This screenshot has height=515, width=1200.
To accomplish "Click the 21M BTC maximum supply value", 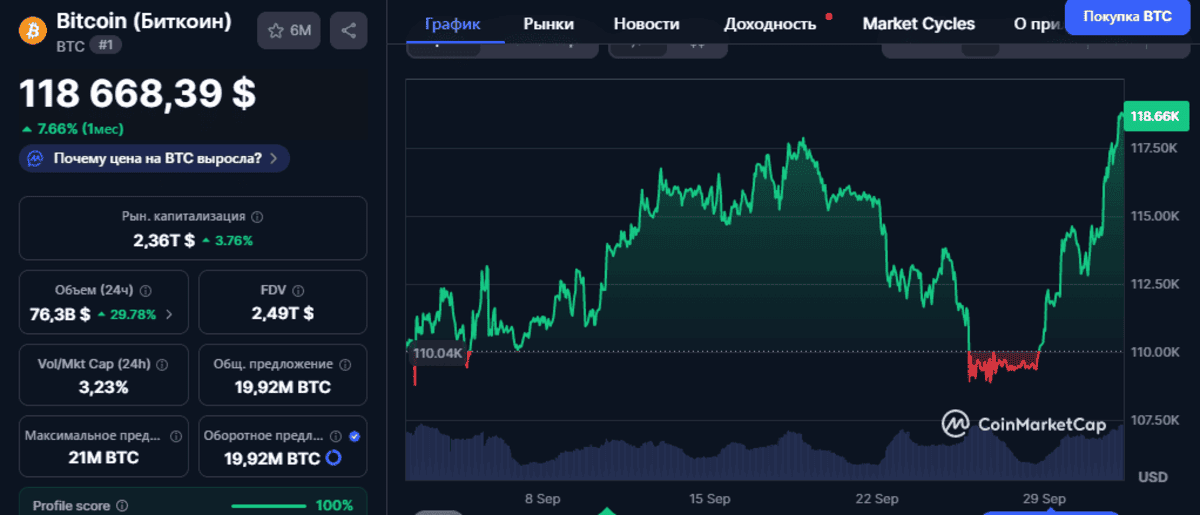I will pos(104,458).
